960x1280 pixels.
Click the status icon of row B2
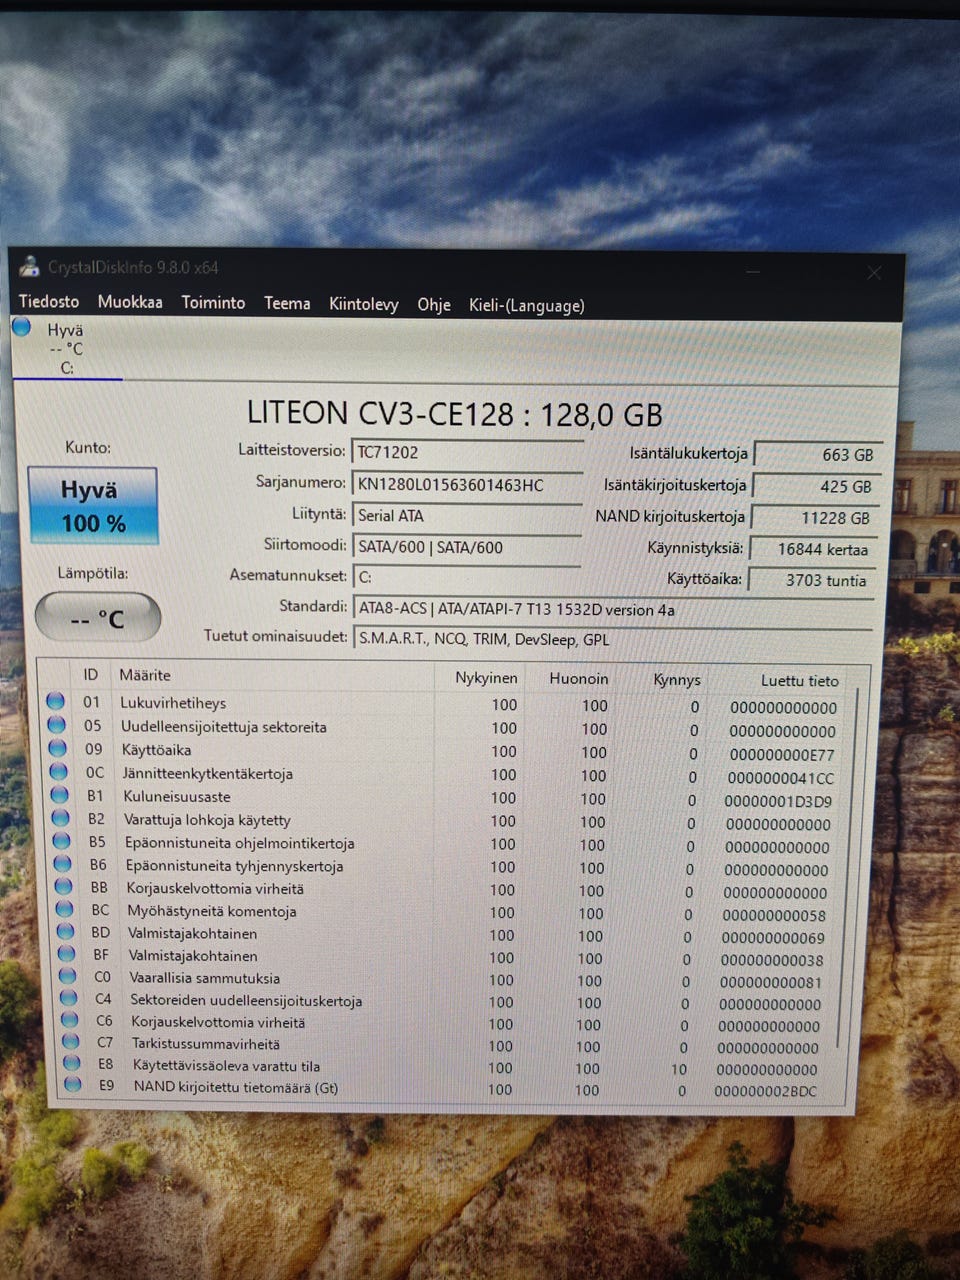(x=61, y=818)
